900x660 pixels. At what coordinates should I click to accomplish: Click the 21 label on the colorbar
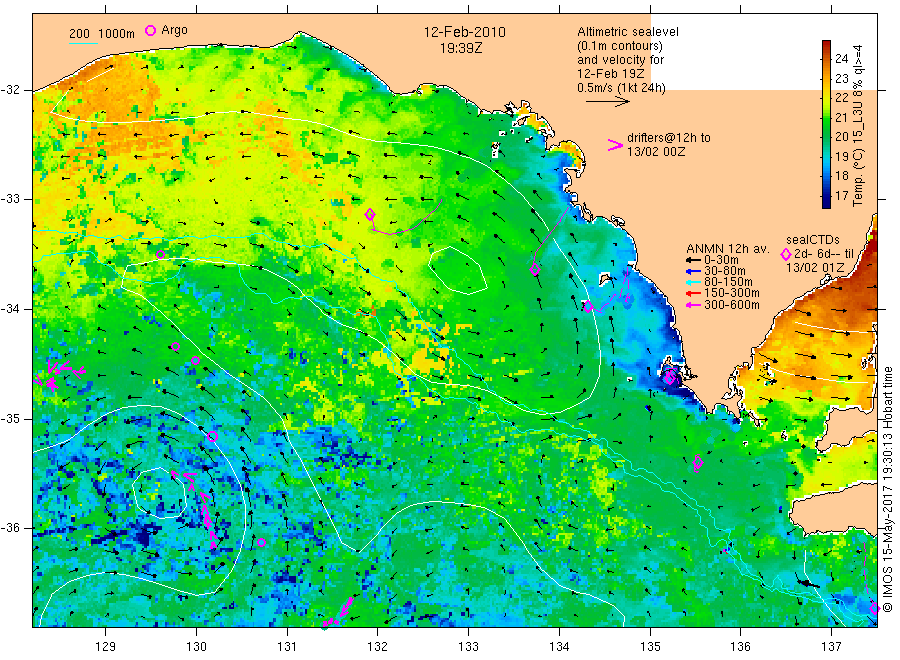point(841,117)
